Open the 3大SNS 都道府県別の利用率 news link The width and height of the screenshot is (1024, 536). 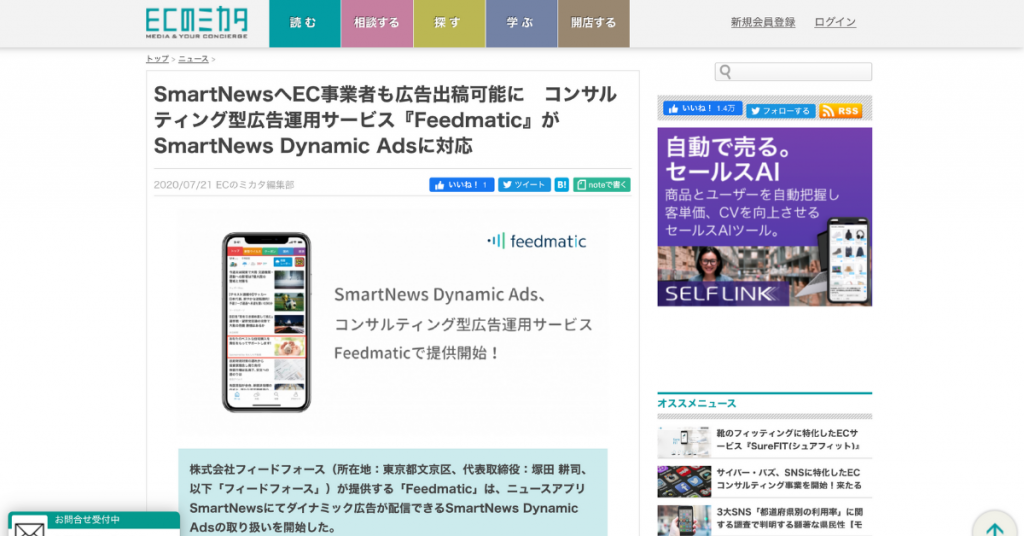click(789, 518)
